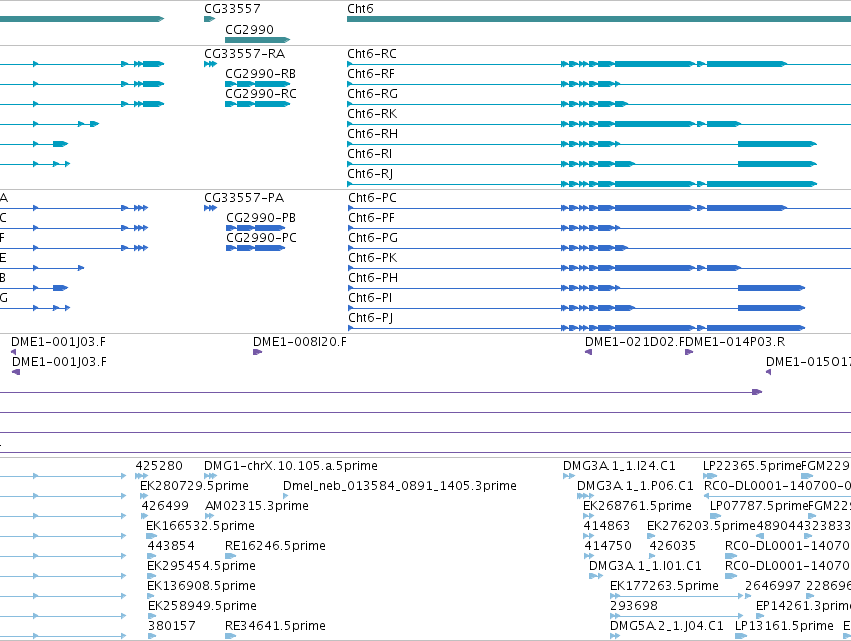Click the Cht6-RH transcript label
The height and width of the screenshot is (641, 851).
[x=372, y=134]
